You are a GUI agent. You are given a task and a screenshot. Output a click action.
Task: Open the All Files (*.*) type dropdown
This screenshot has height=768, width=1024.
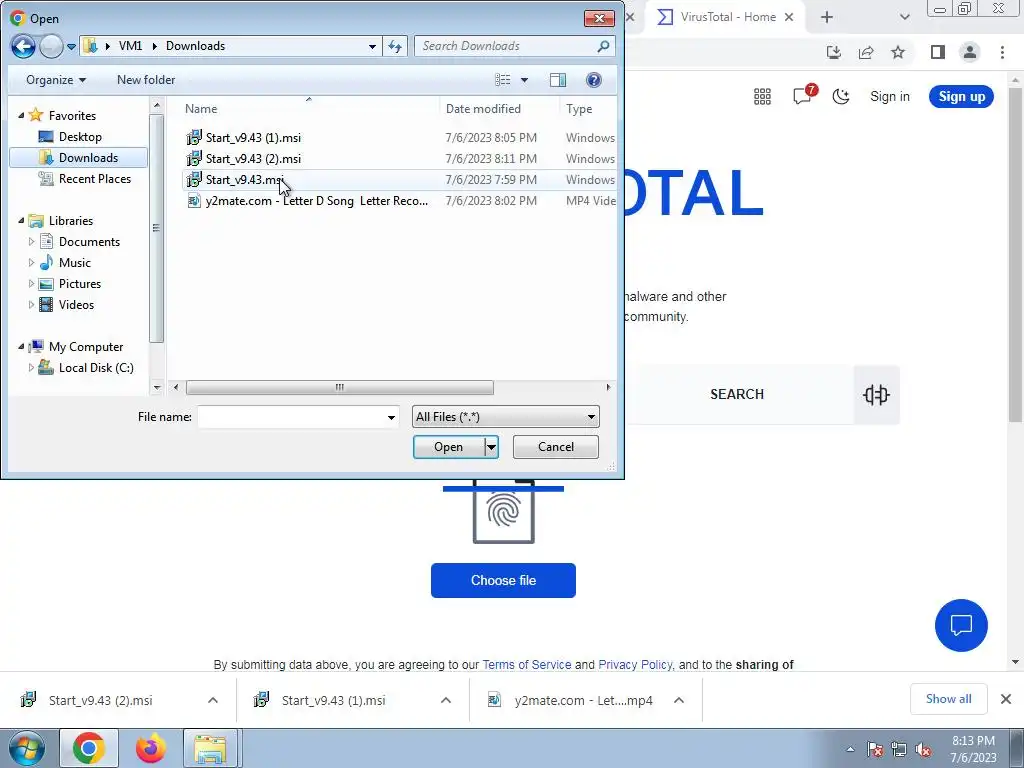(x=505, y=417)
